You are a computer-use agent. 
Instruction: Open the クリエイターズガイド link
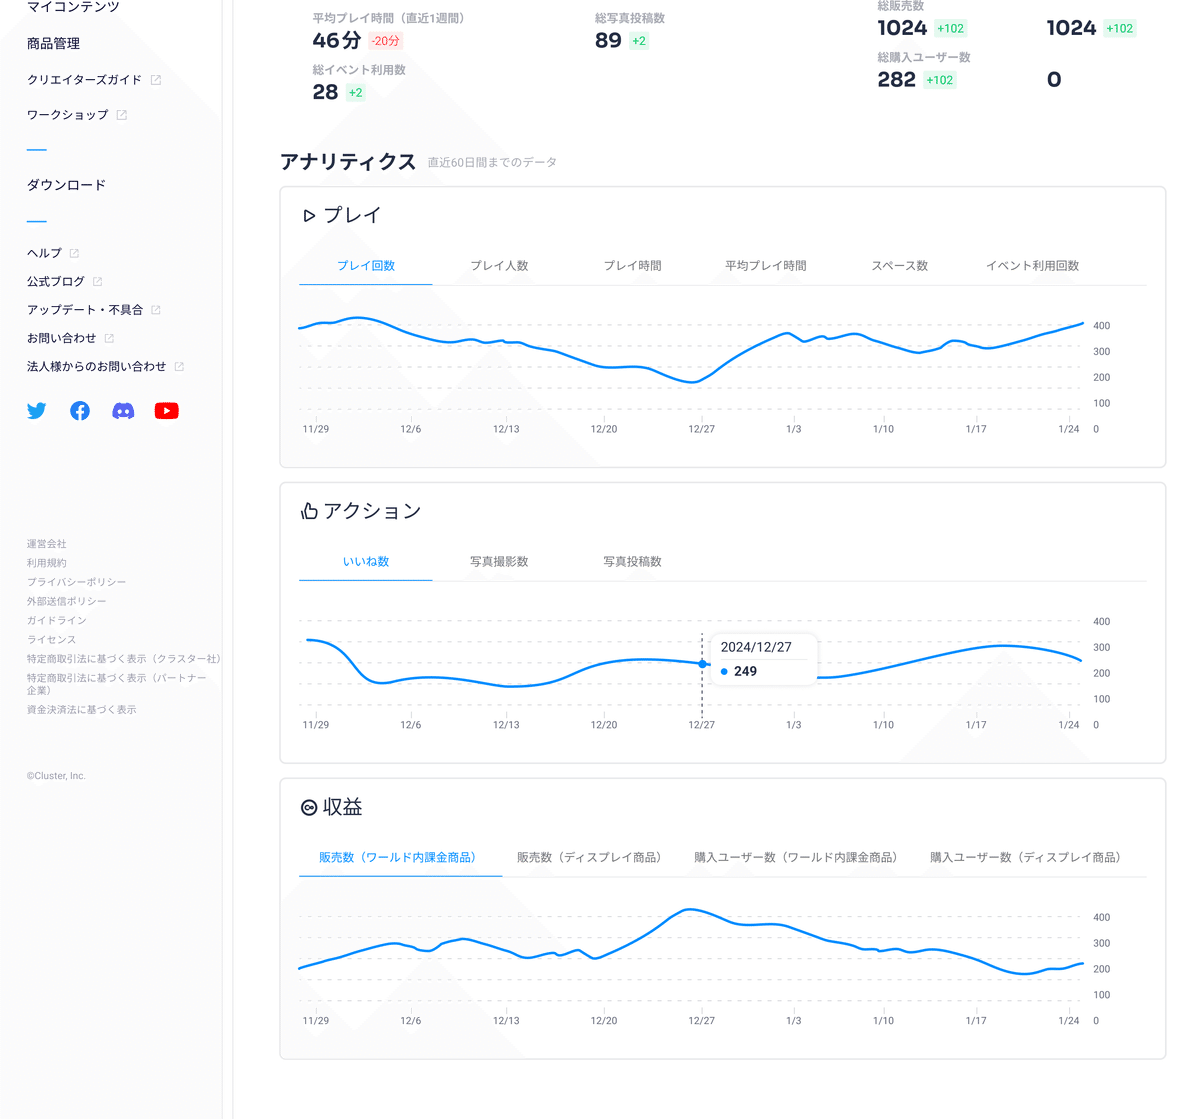(84, 80)
